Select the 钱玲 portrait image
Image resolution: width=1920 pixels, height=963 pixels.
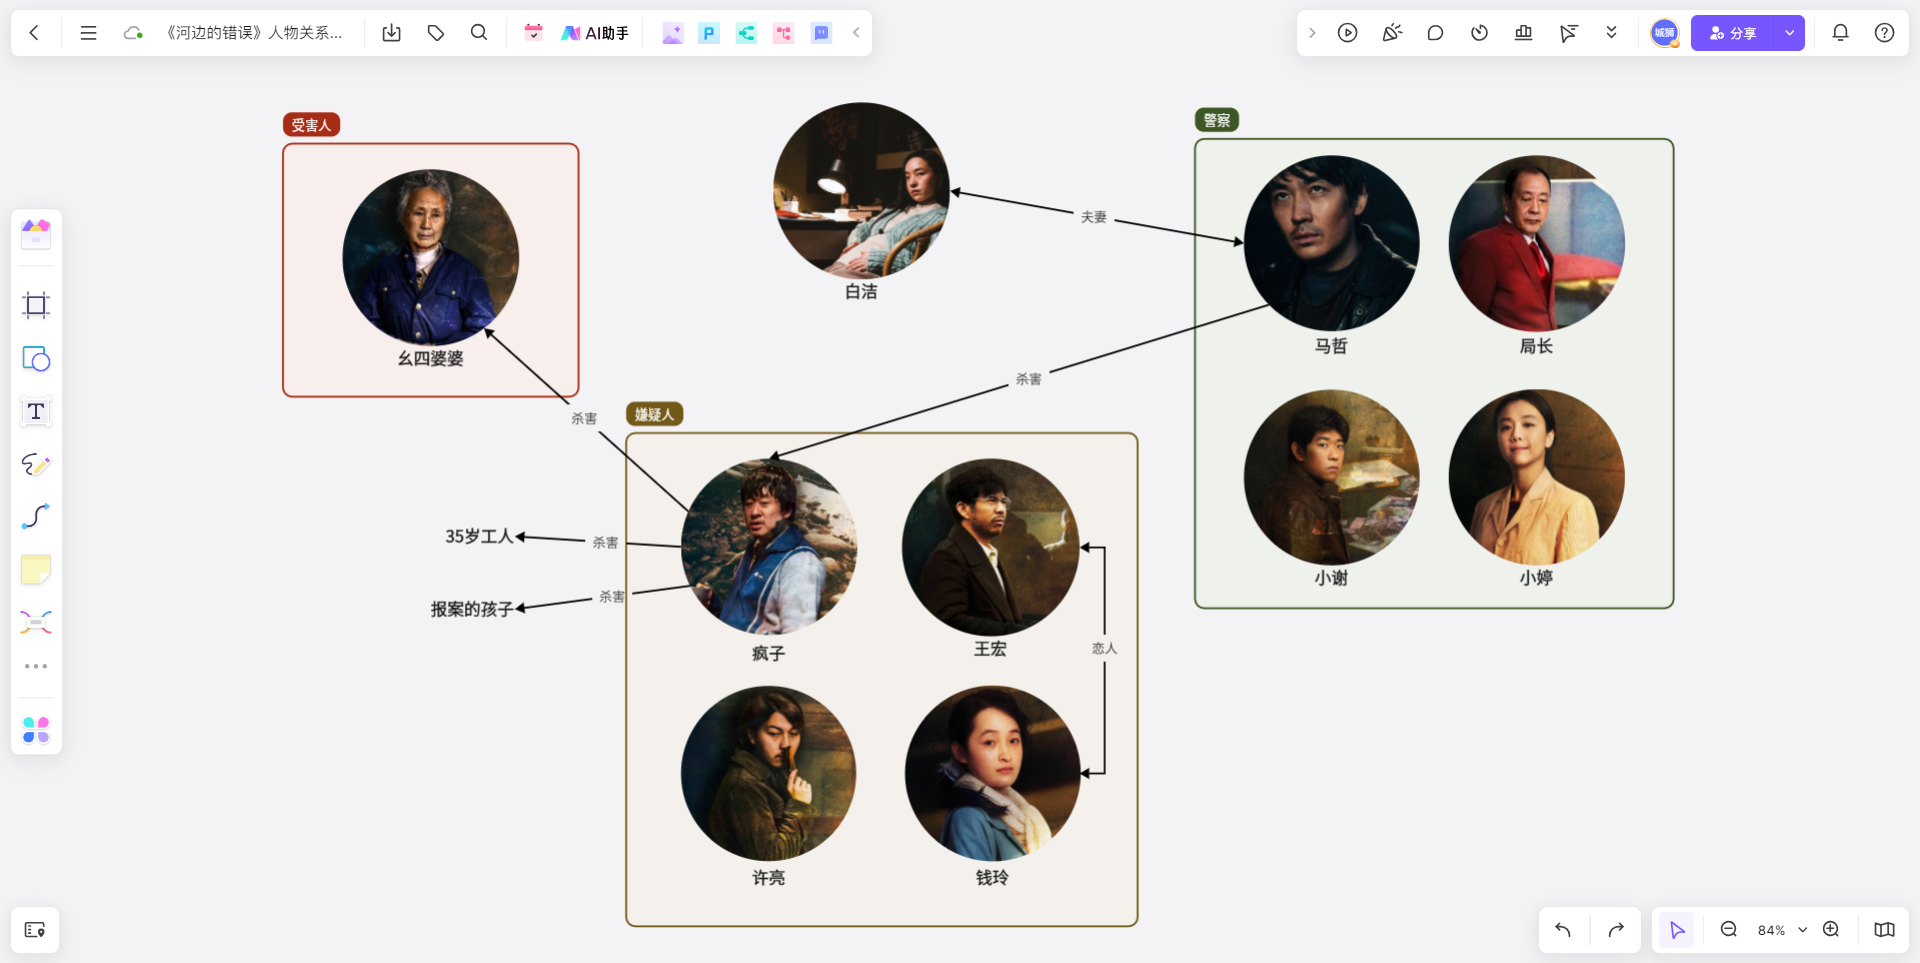tap(993, 773)
